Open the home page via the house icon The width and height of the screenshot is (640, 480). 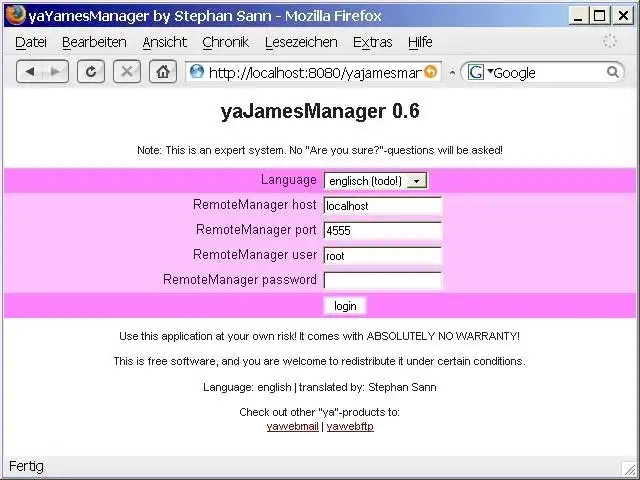tap(163, 72)
